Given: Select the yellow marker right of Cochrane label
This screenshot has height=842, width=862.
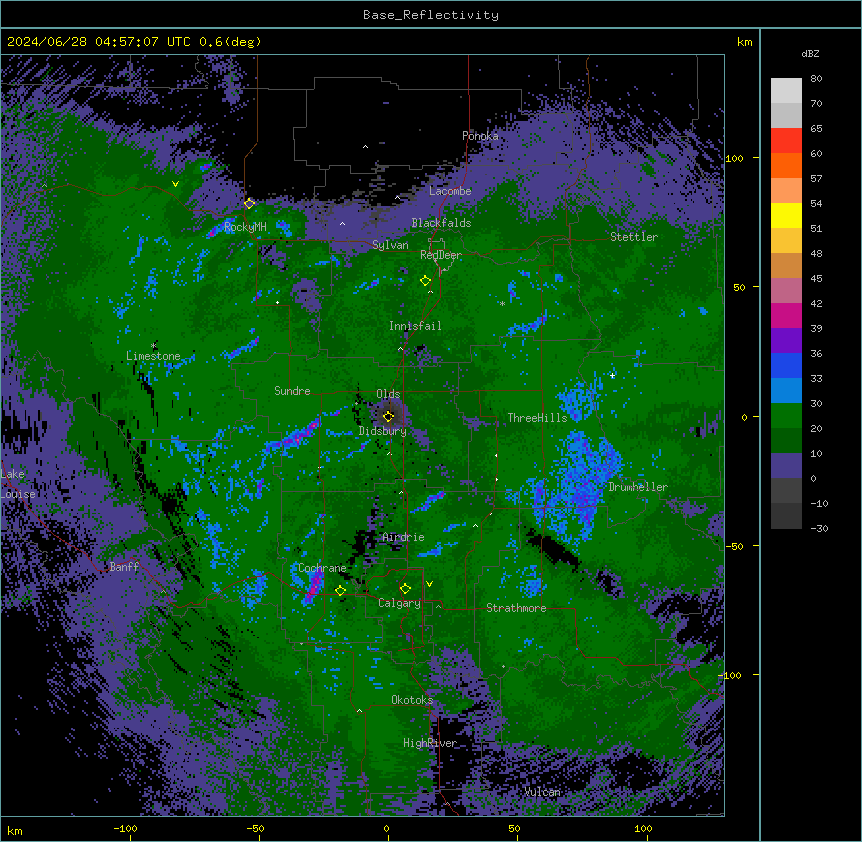Looking at the screenshot, I should click(340, 591).
